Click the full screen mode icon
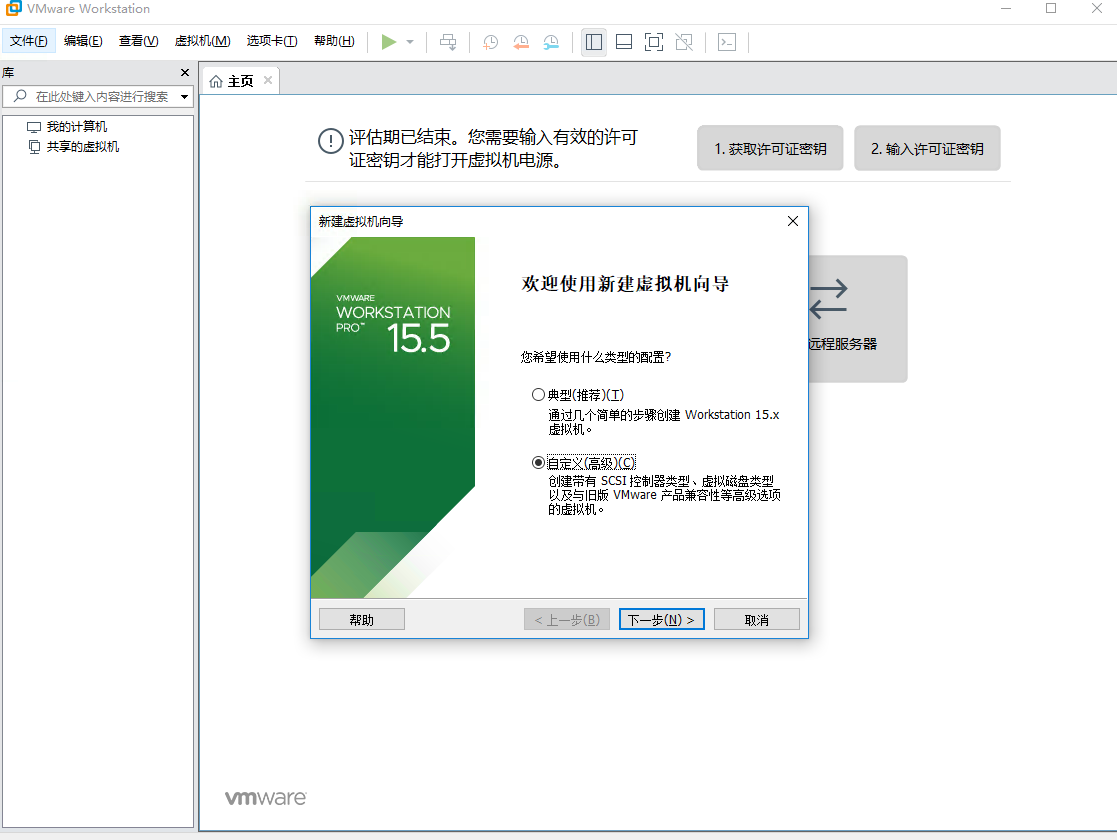Image resolution: width=1117 pixels, height=840 pixels. point(653,42)
